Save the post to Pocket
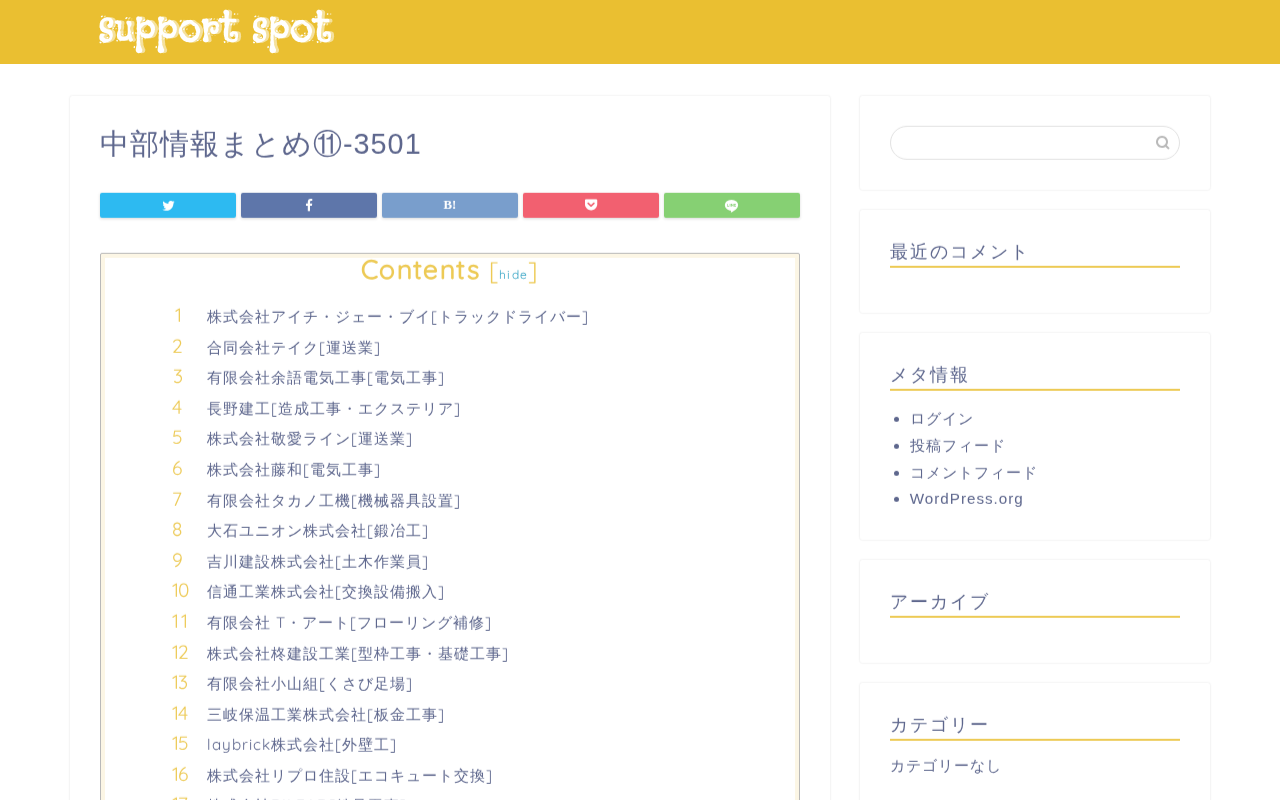Screen dimensions: 1280x800 (x=591, y=205)
